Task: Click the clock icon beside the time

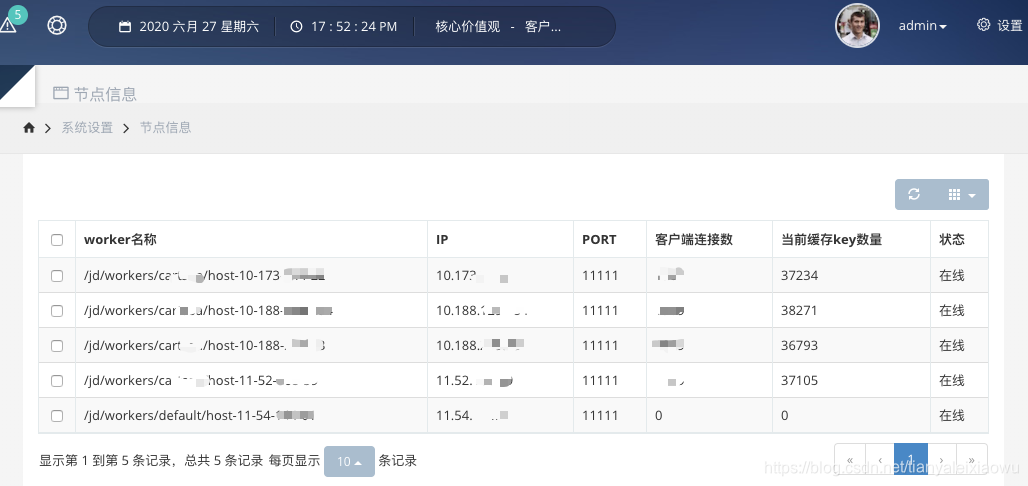Action: (x=296, y=27)
